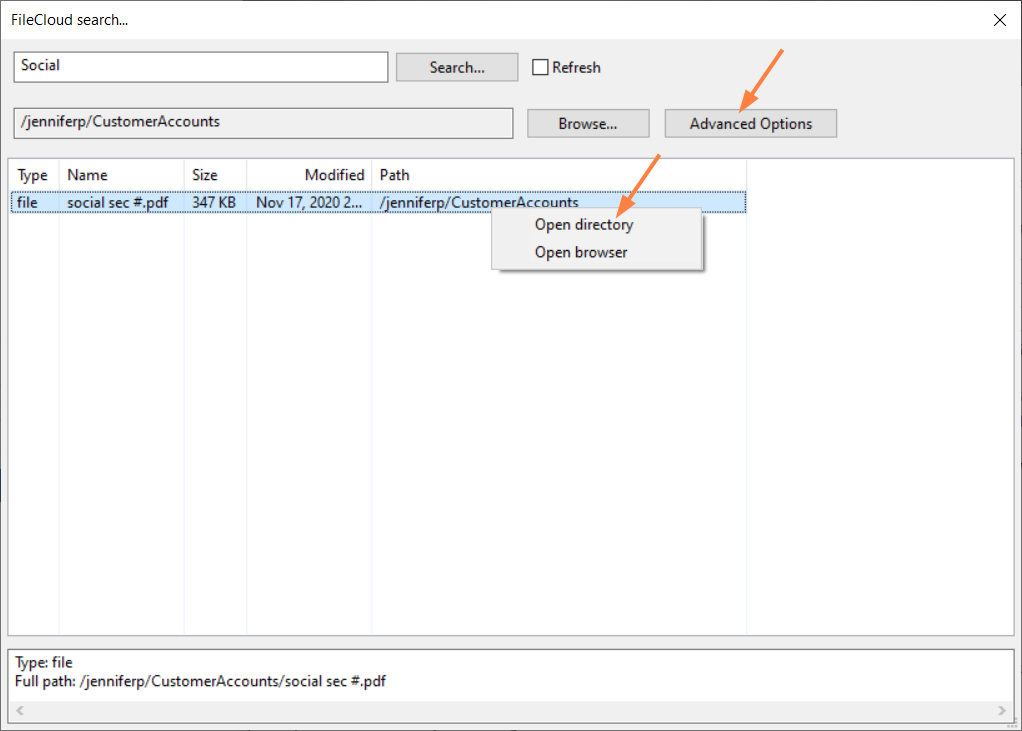Choose Open directory from context menu

click(584, 225)
